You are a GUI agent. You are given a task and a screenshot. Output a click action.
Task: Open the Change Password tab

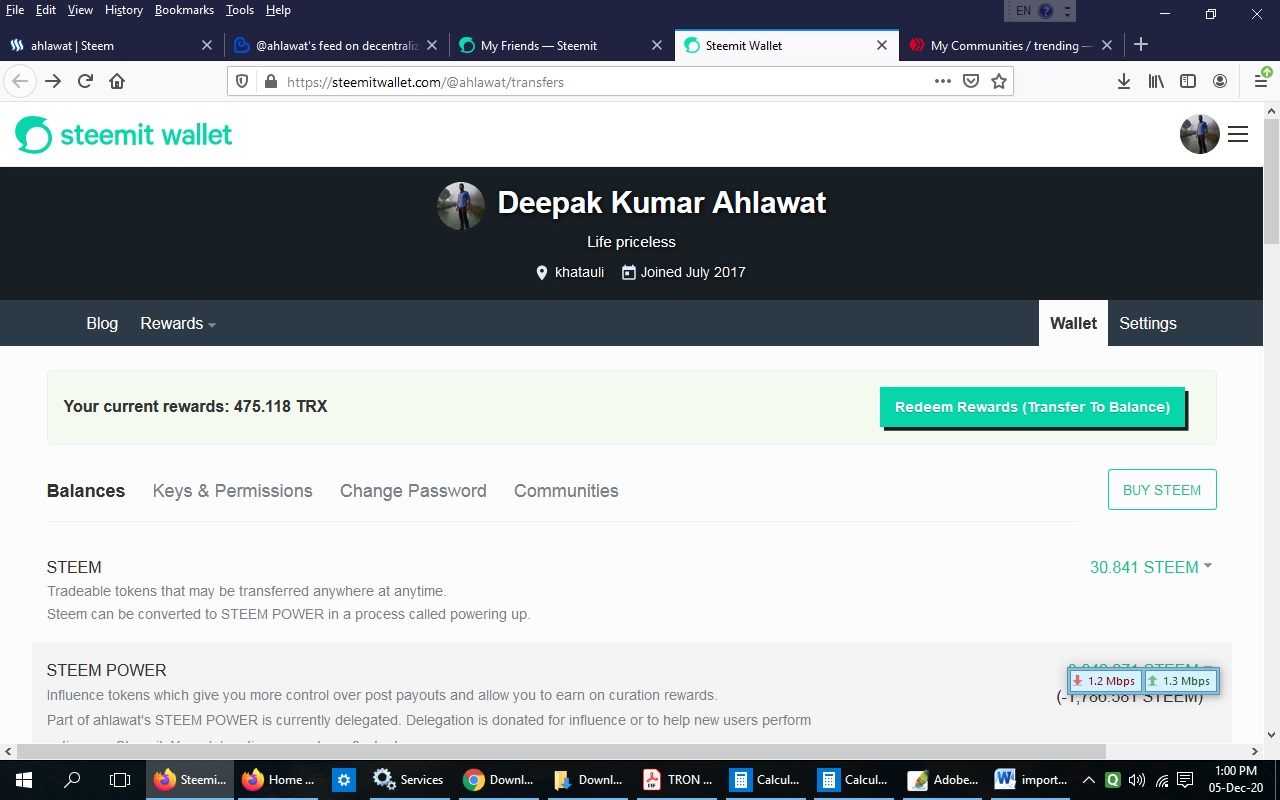coord(413,491)
